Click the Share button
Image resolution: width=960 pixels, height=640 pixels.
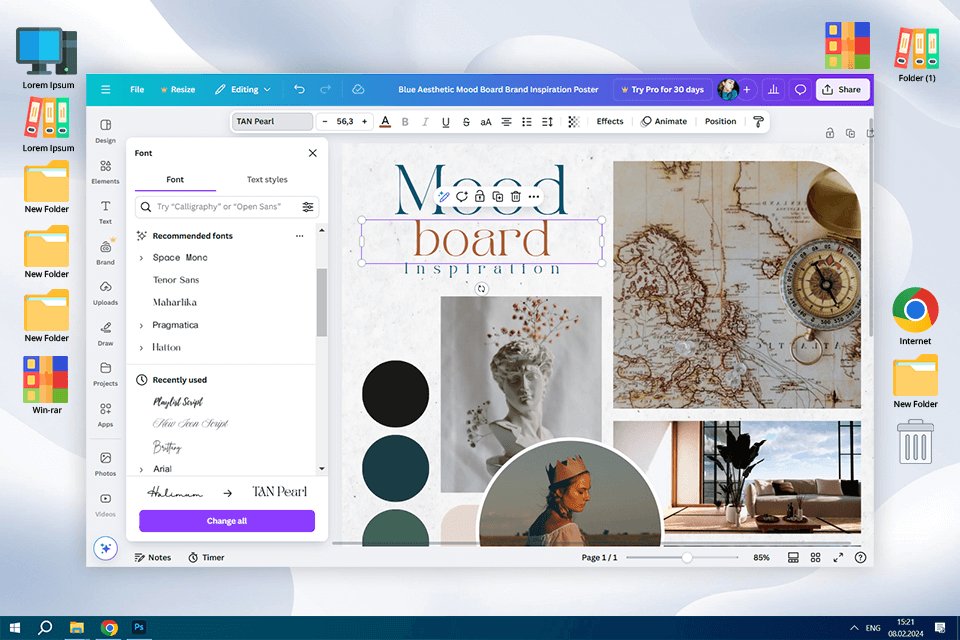point(842,89)
